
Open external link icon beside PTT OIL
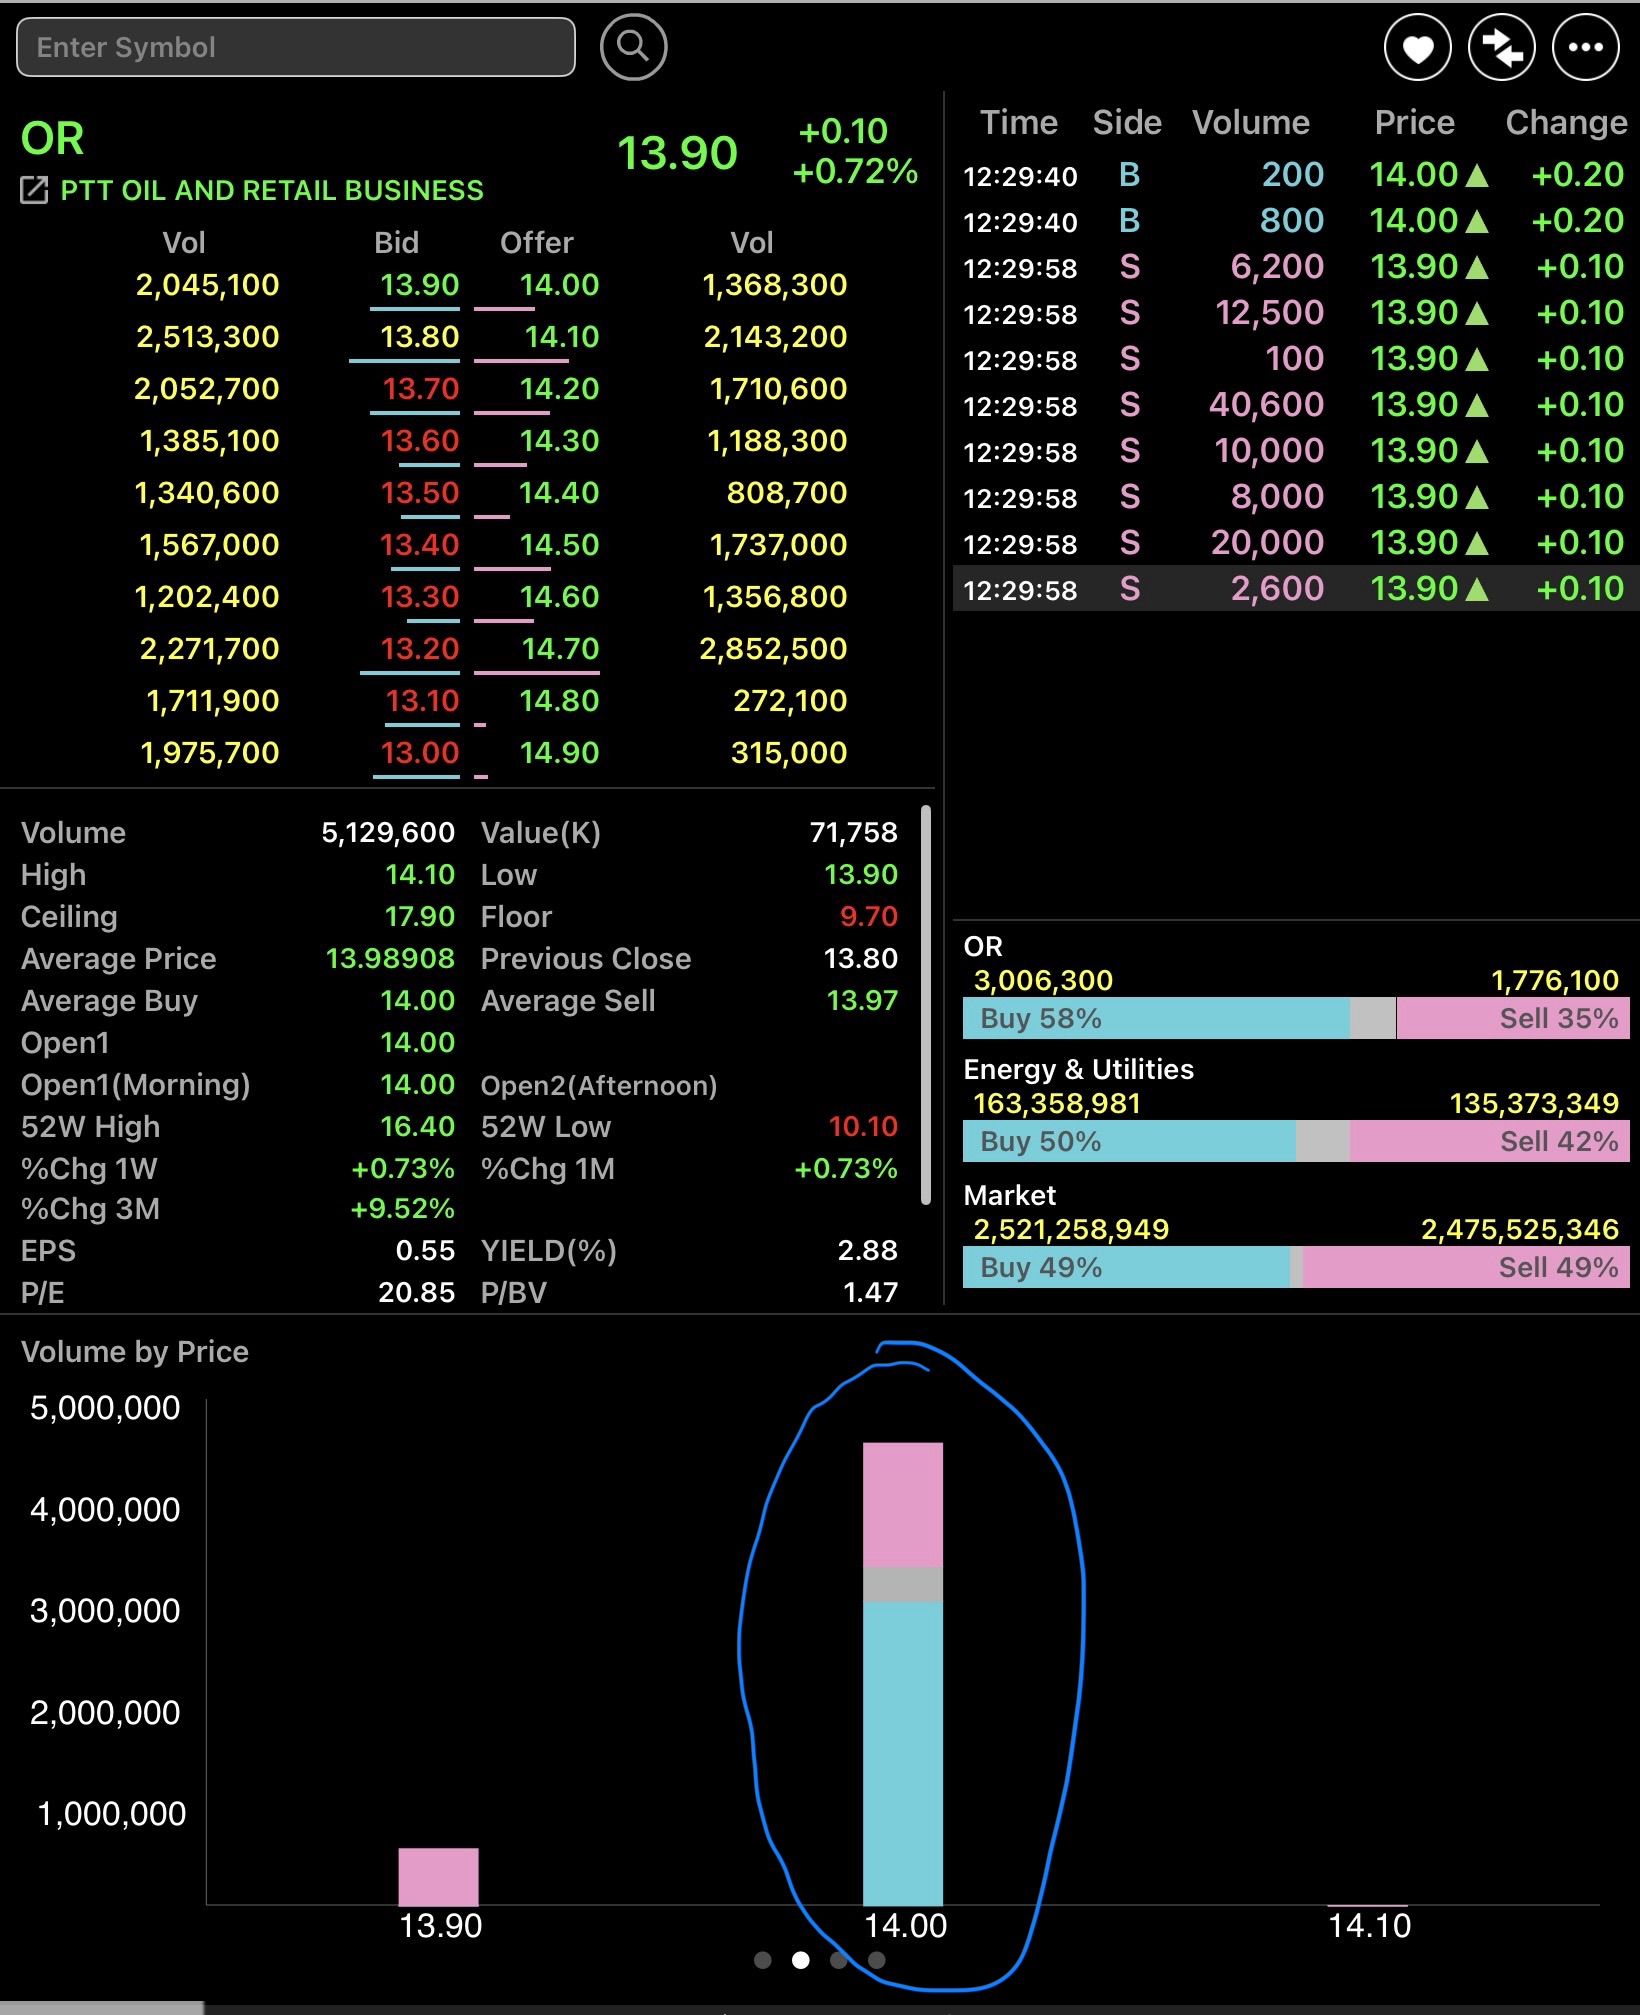tap(34, 190)
